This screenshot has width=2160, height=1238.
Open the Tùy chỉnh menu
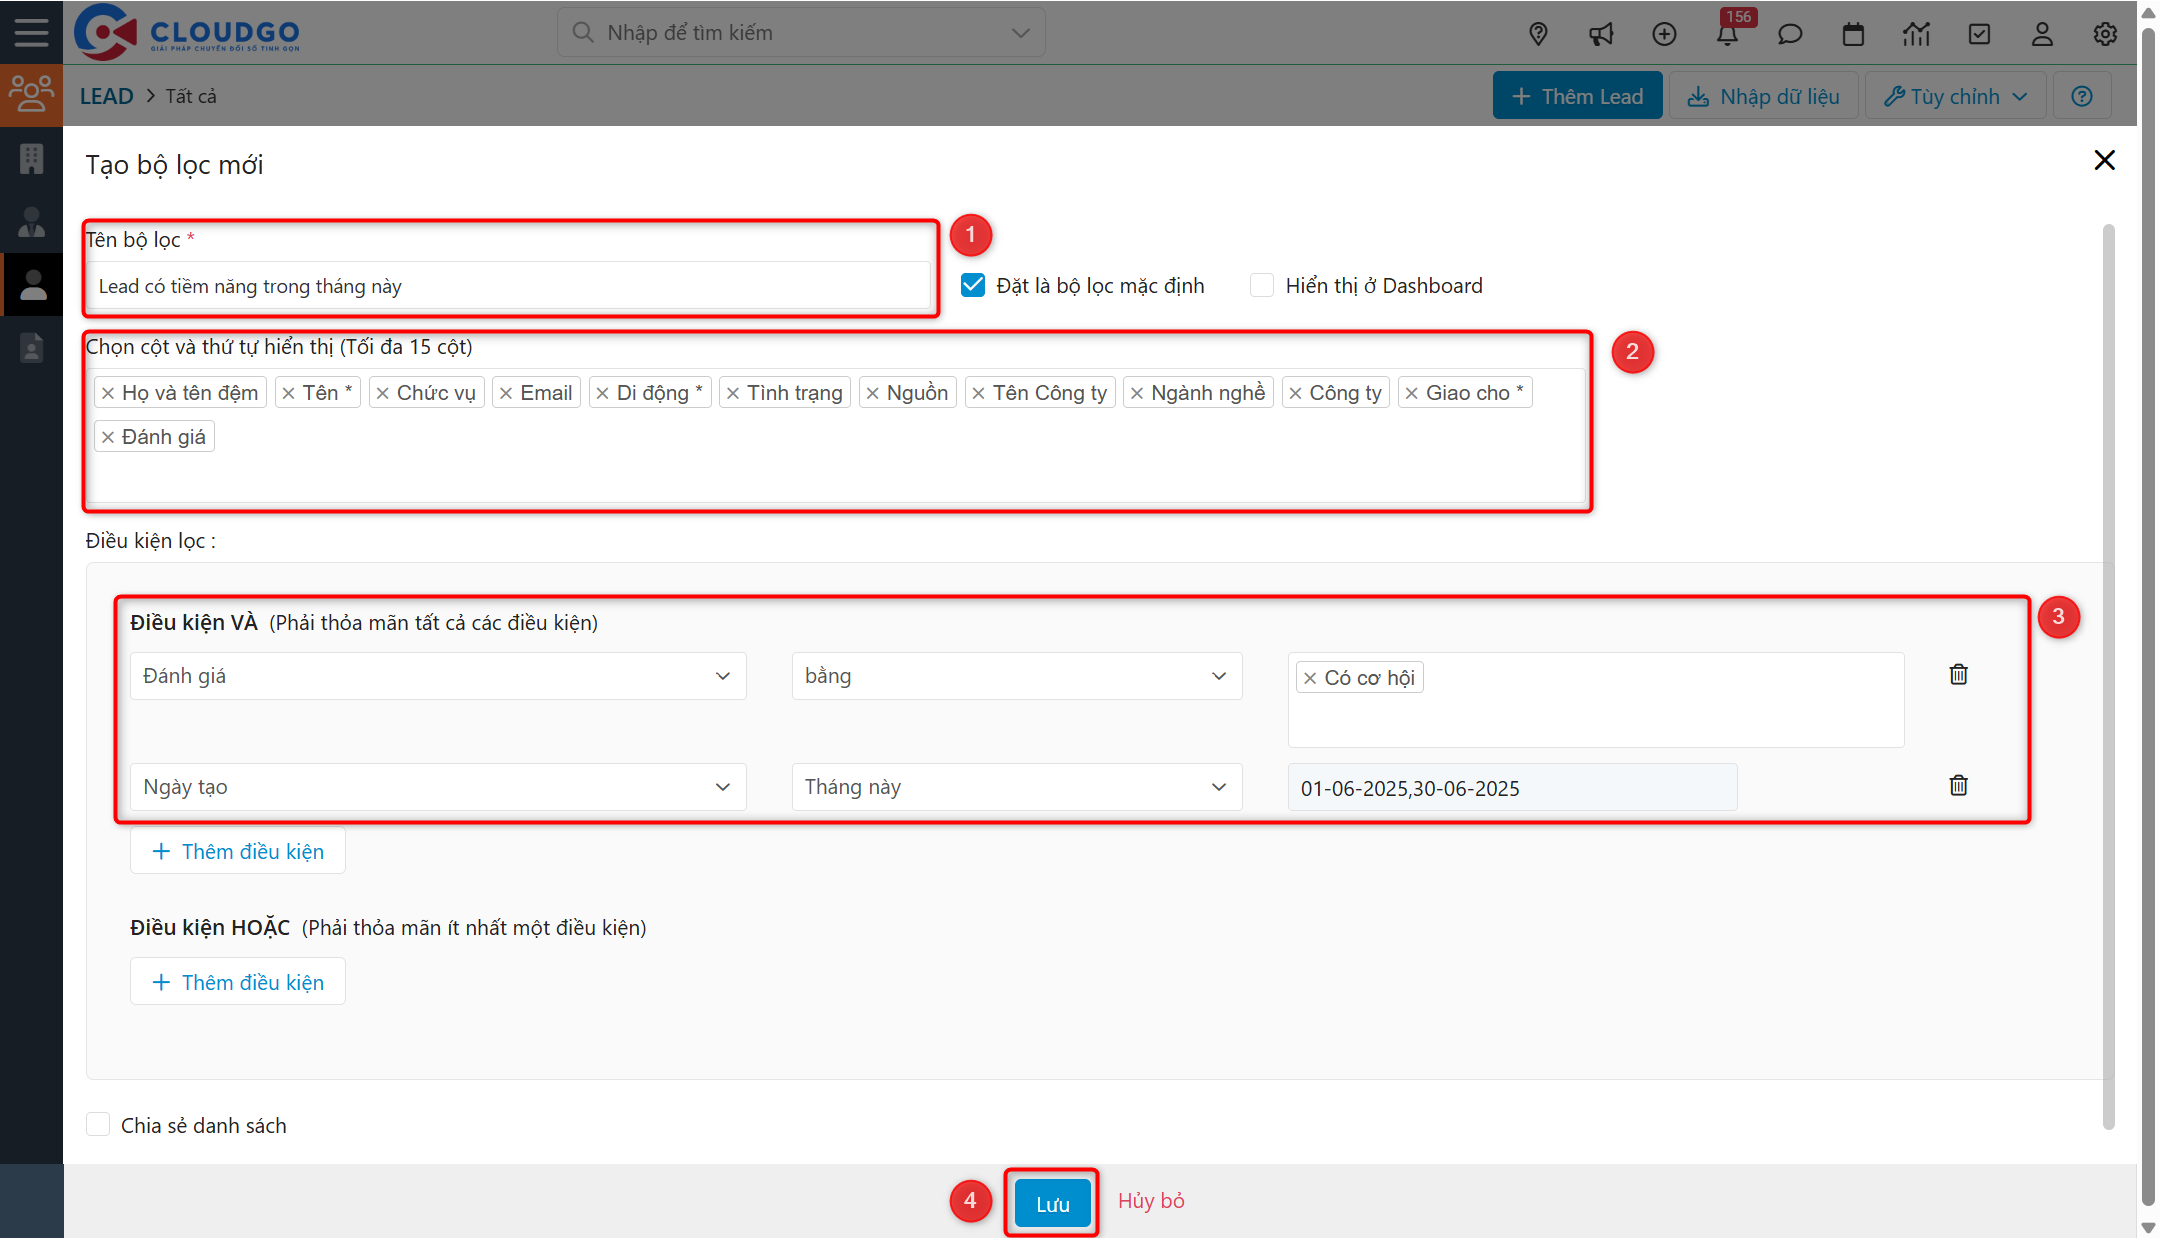(1955, 96)
